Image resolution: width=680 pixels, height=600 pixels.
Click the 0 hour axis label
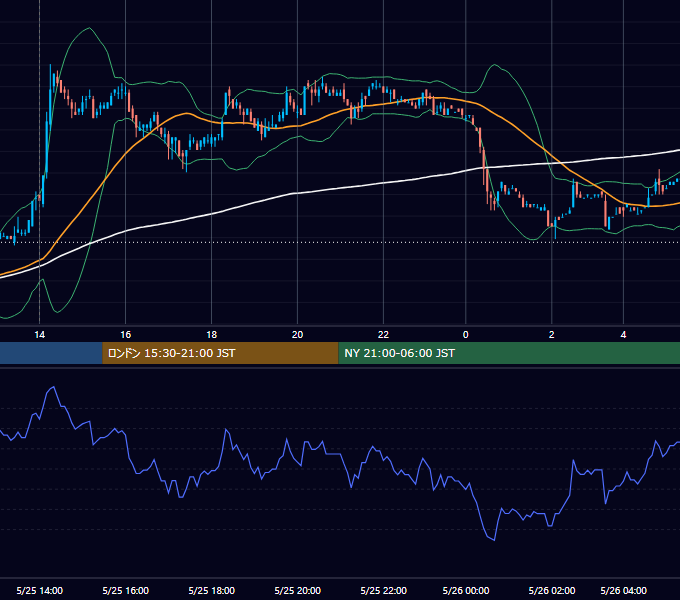(465, 335)
